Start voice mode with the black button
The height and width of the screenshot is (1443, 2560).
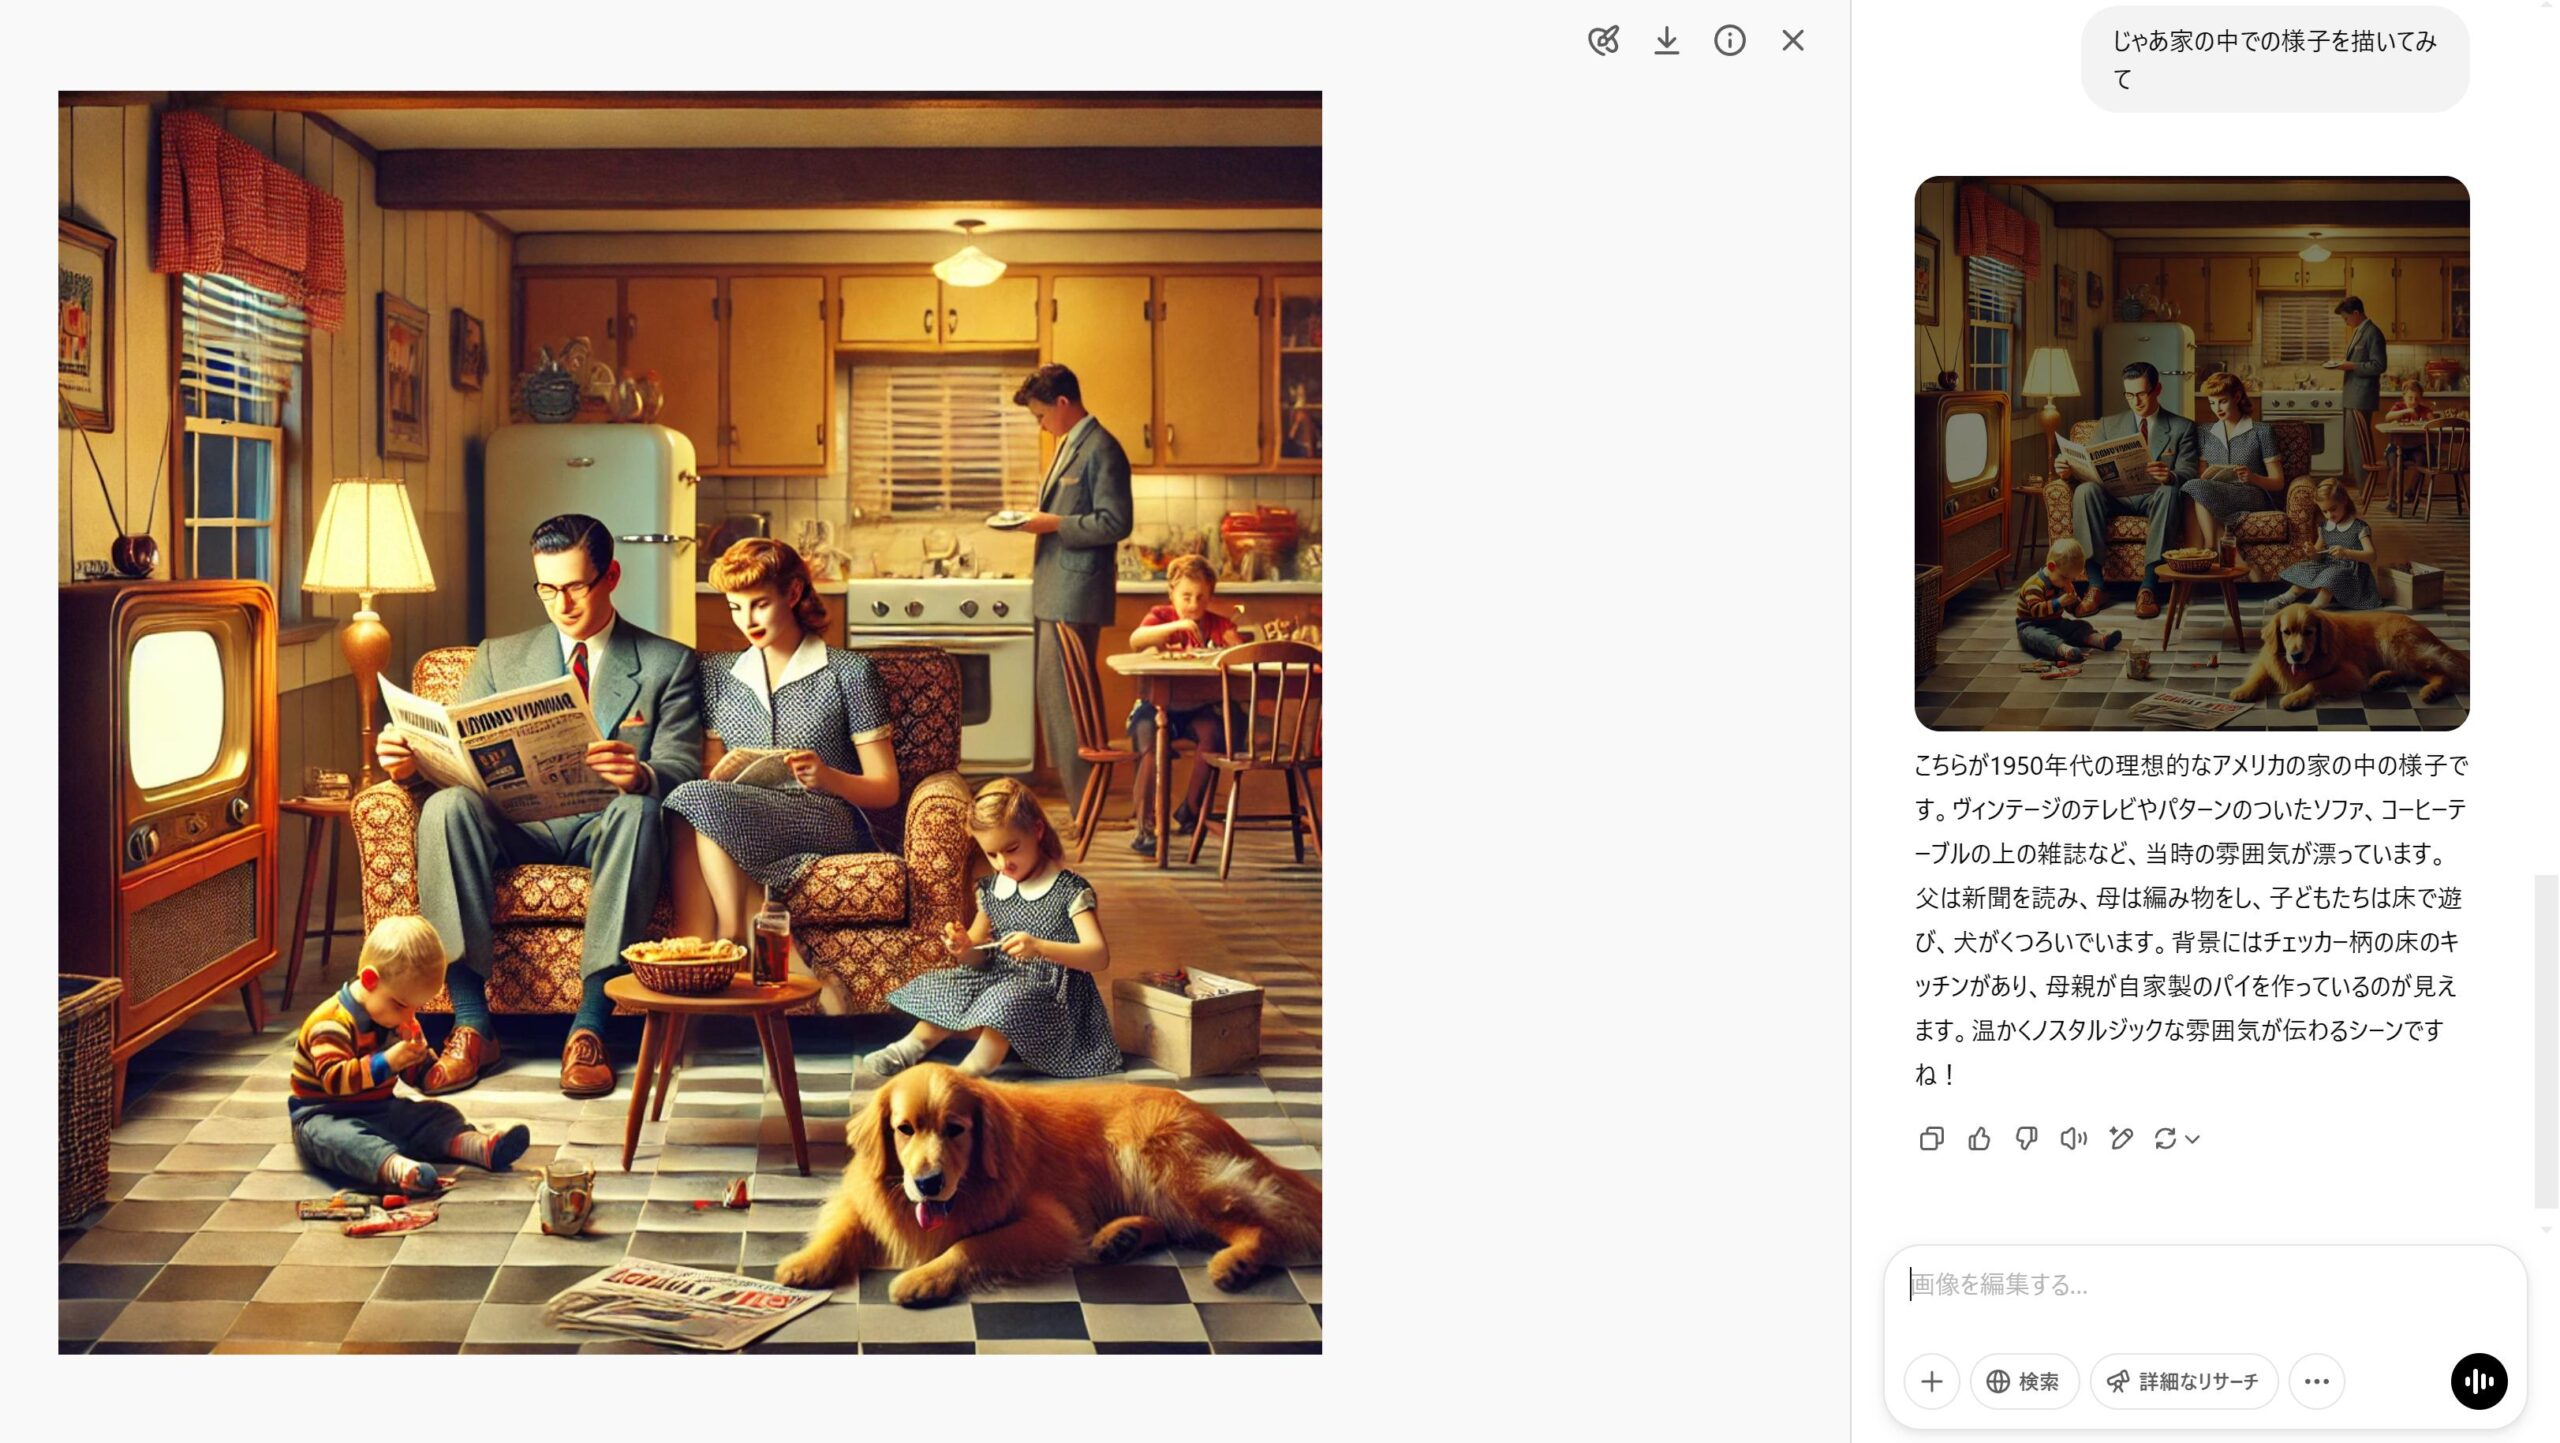pos(2479,1382)
